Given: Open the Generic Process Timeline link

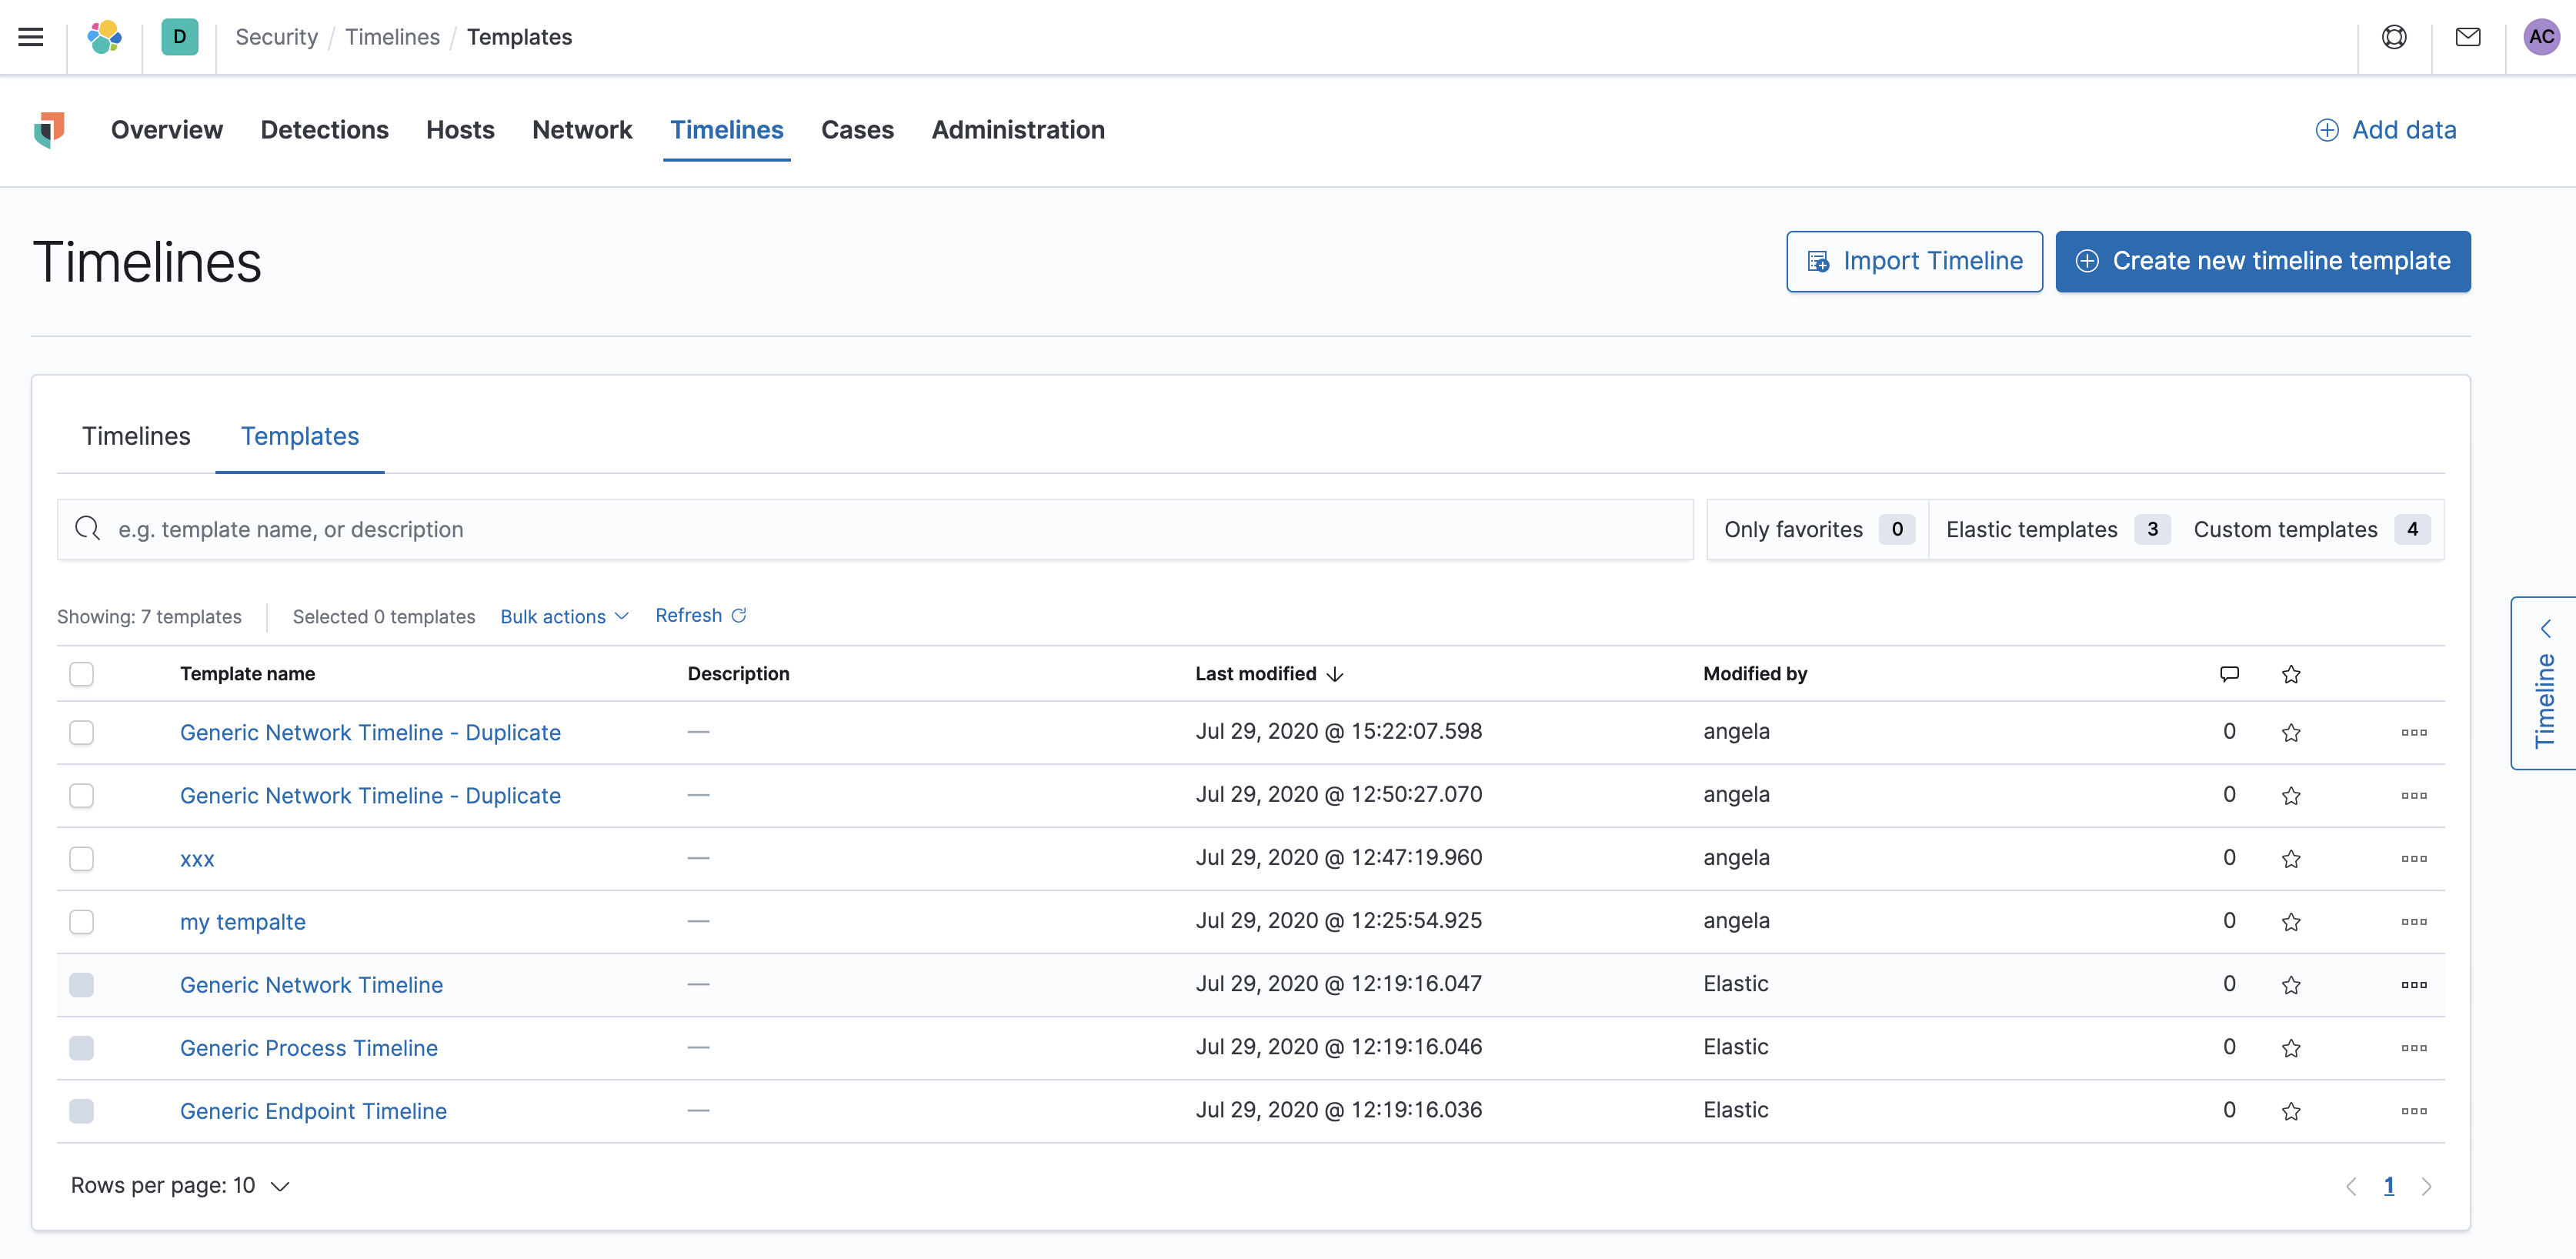Looking at the screenshot, I should 309,1047.
